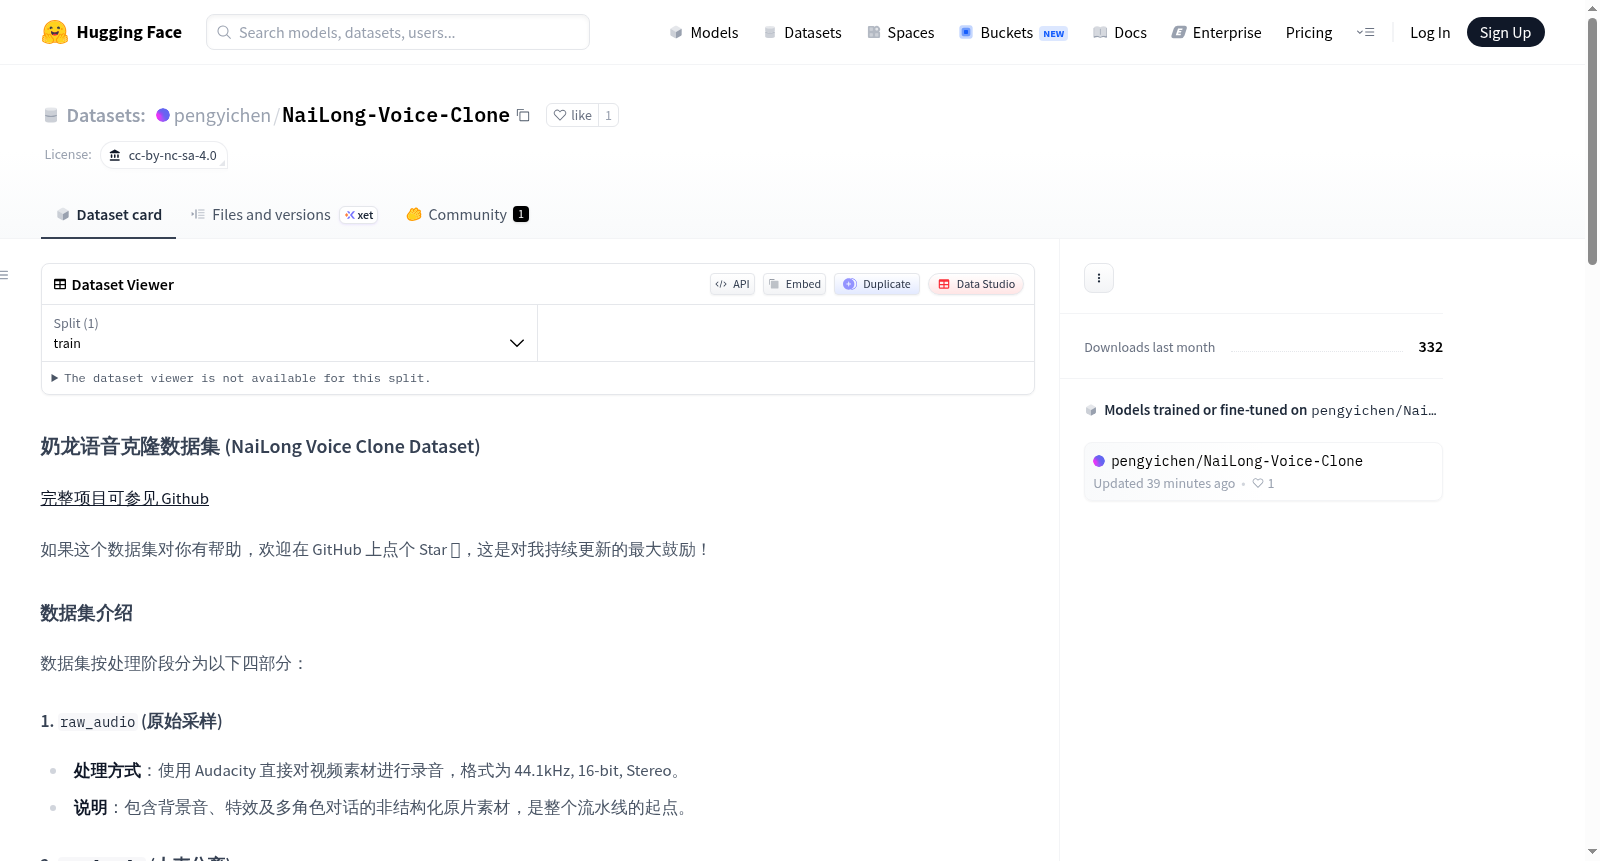Image resolution: width=1600 pixels, height=861 pixels.
Task: Like the NaiLong-Voice-Clone dataset
Action: pos(573,115)
